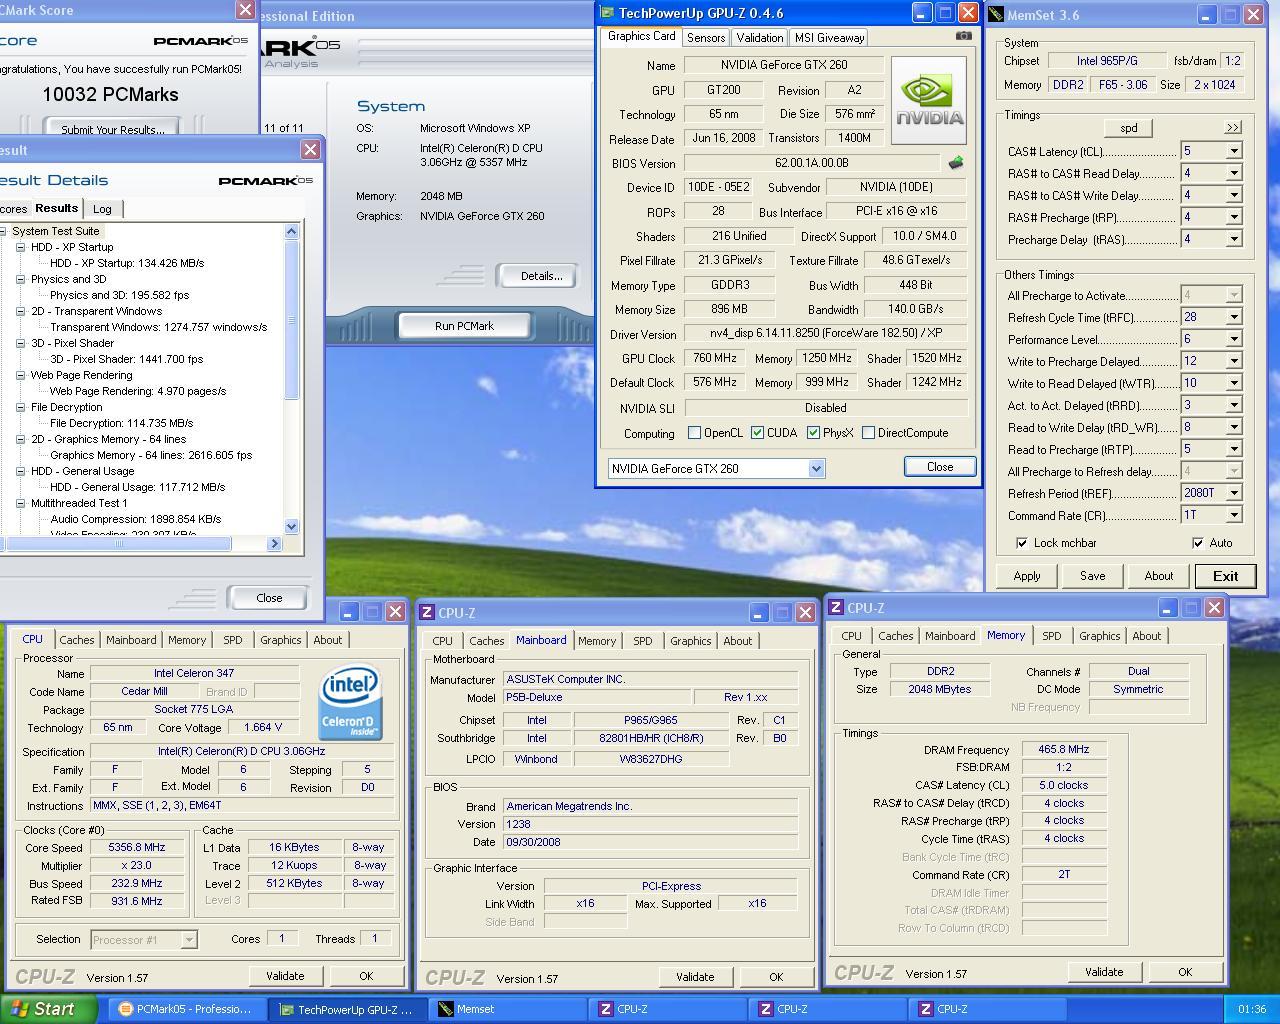This screenshot has height=1024, width=1280.
Task: Click Core Speed value field in CPU-Z
Action: (x=137, y=847)
